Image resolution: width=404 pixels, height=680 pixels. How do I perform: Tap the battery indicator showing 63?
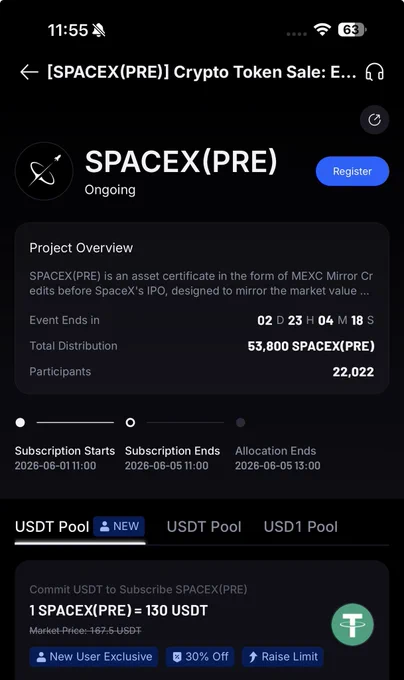click(x=352, y=30)
